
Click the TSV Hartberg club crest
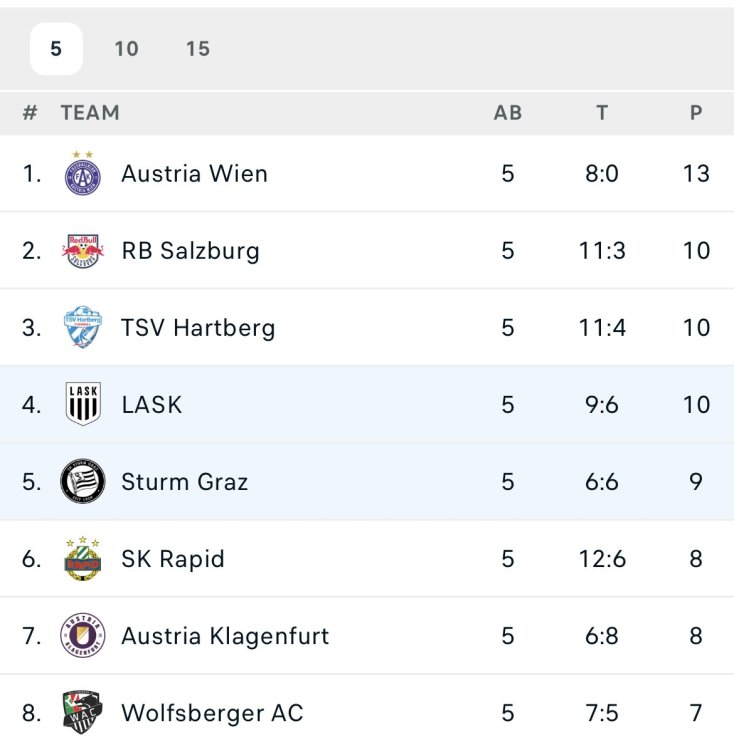point(83,328)
